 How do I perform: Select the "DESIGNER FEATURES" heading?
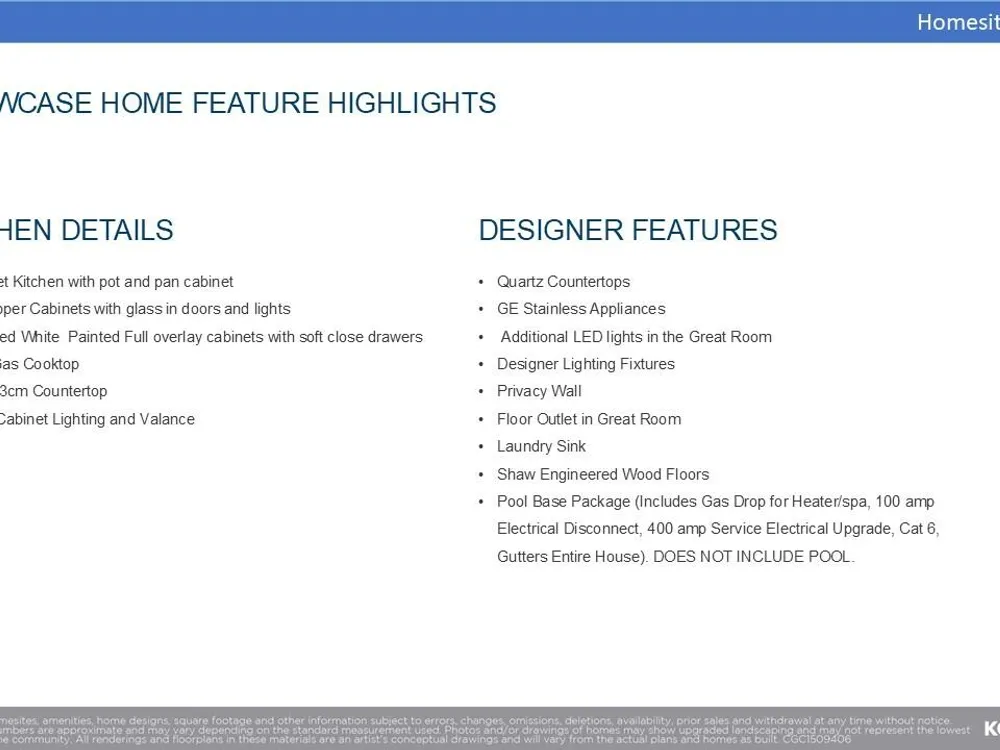(x=628, y=230)
